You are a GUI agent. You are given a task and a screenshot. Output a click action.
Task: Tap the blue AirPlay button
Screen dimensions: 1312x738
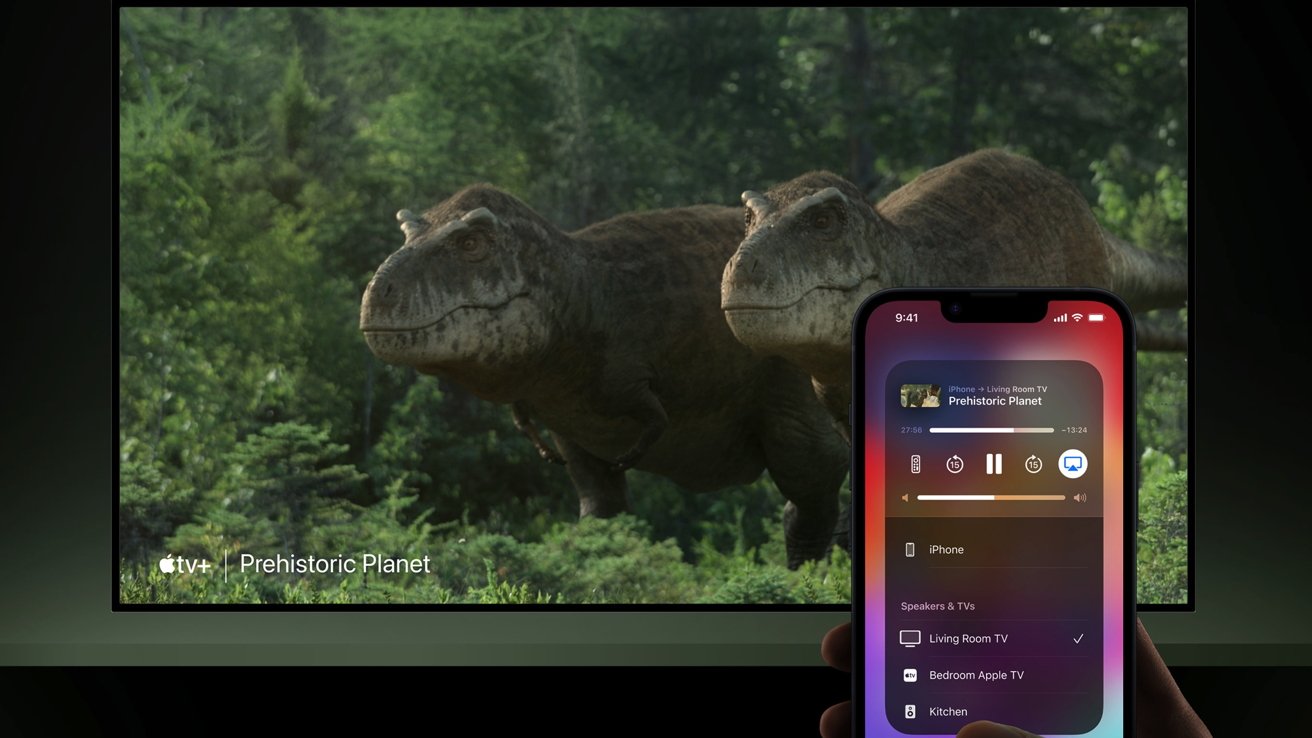[1072, 464]
